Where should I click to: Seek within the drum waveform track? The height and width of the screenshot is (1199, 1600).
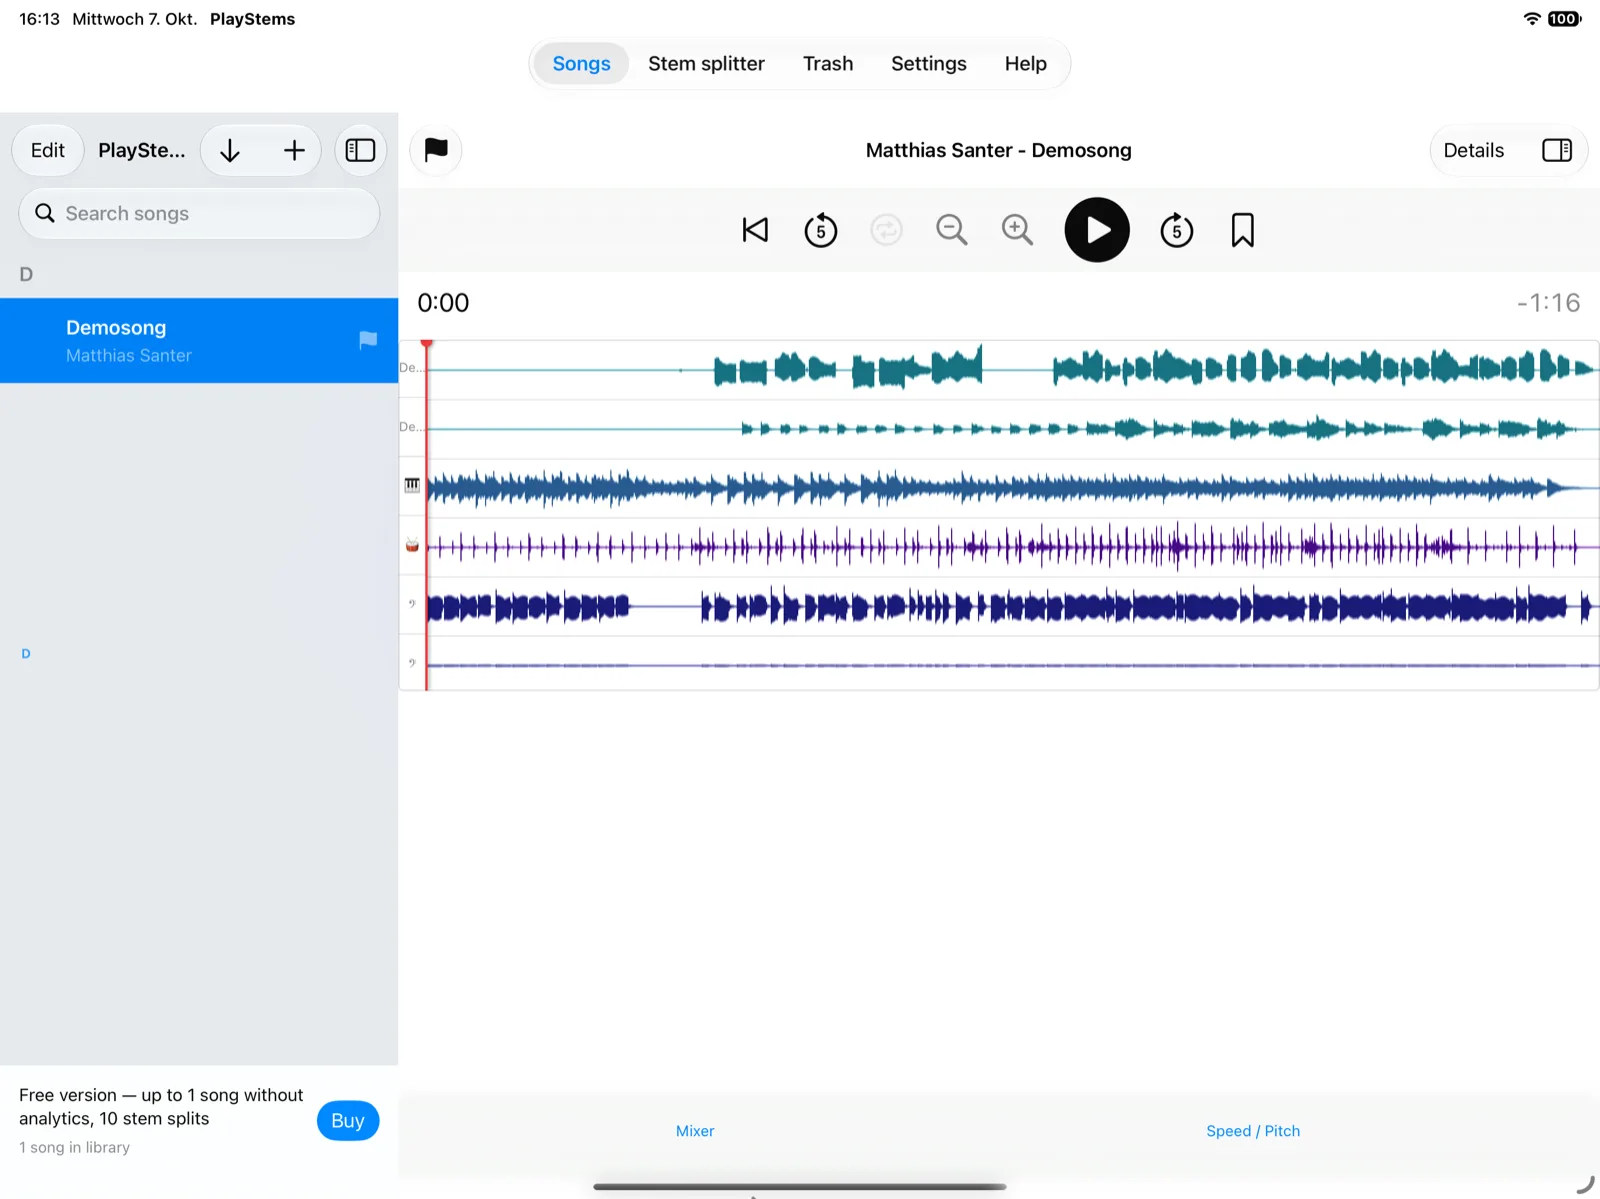[1013, 547]
